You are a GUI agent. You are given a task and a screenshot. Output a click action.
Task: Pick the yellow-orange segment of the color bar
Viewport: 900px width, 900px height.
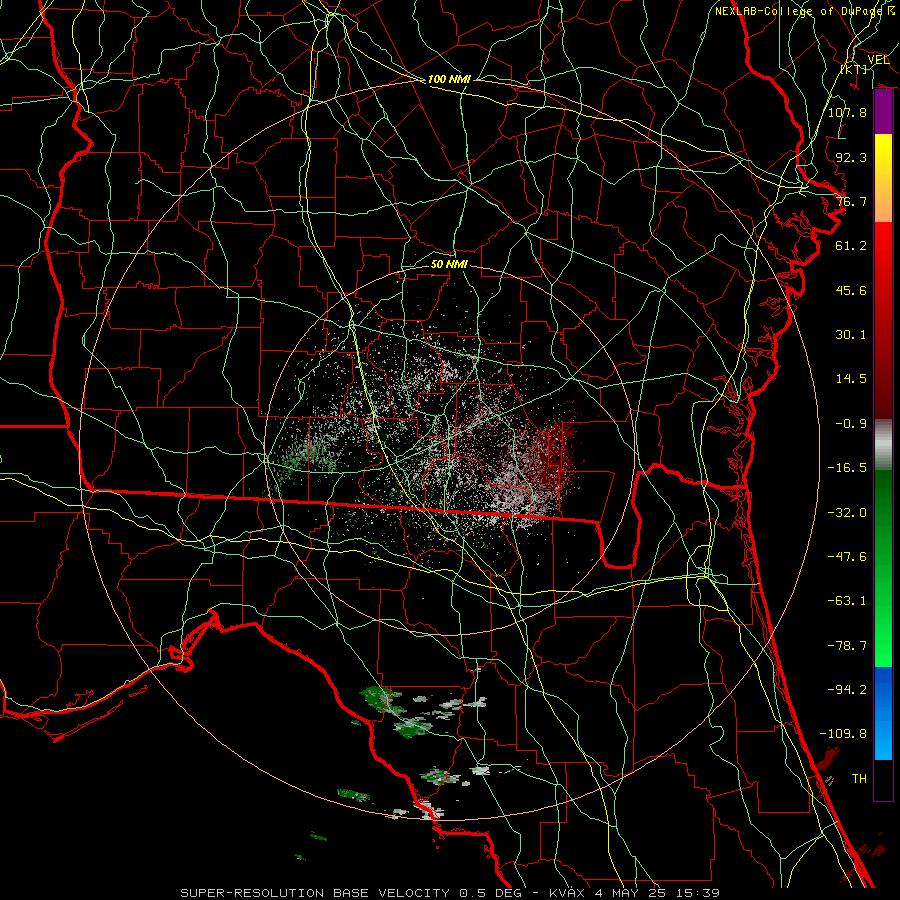(x=883, y=178)
